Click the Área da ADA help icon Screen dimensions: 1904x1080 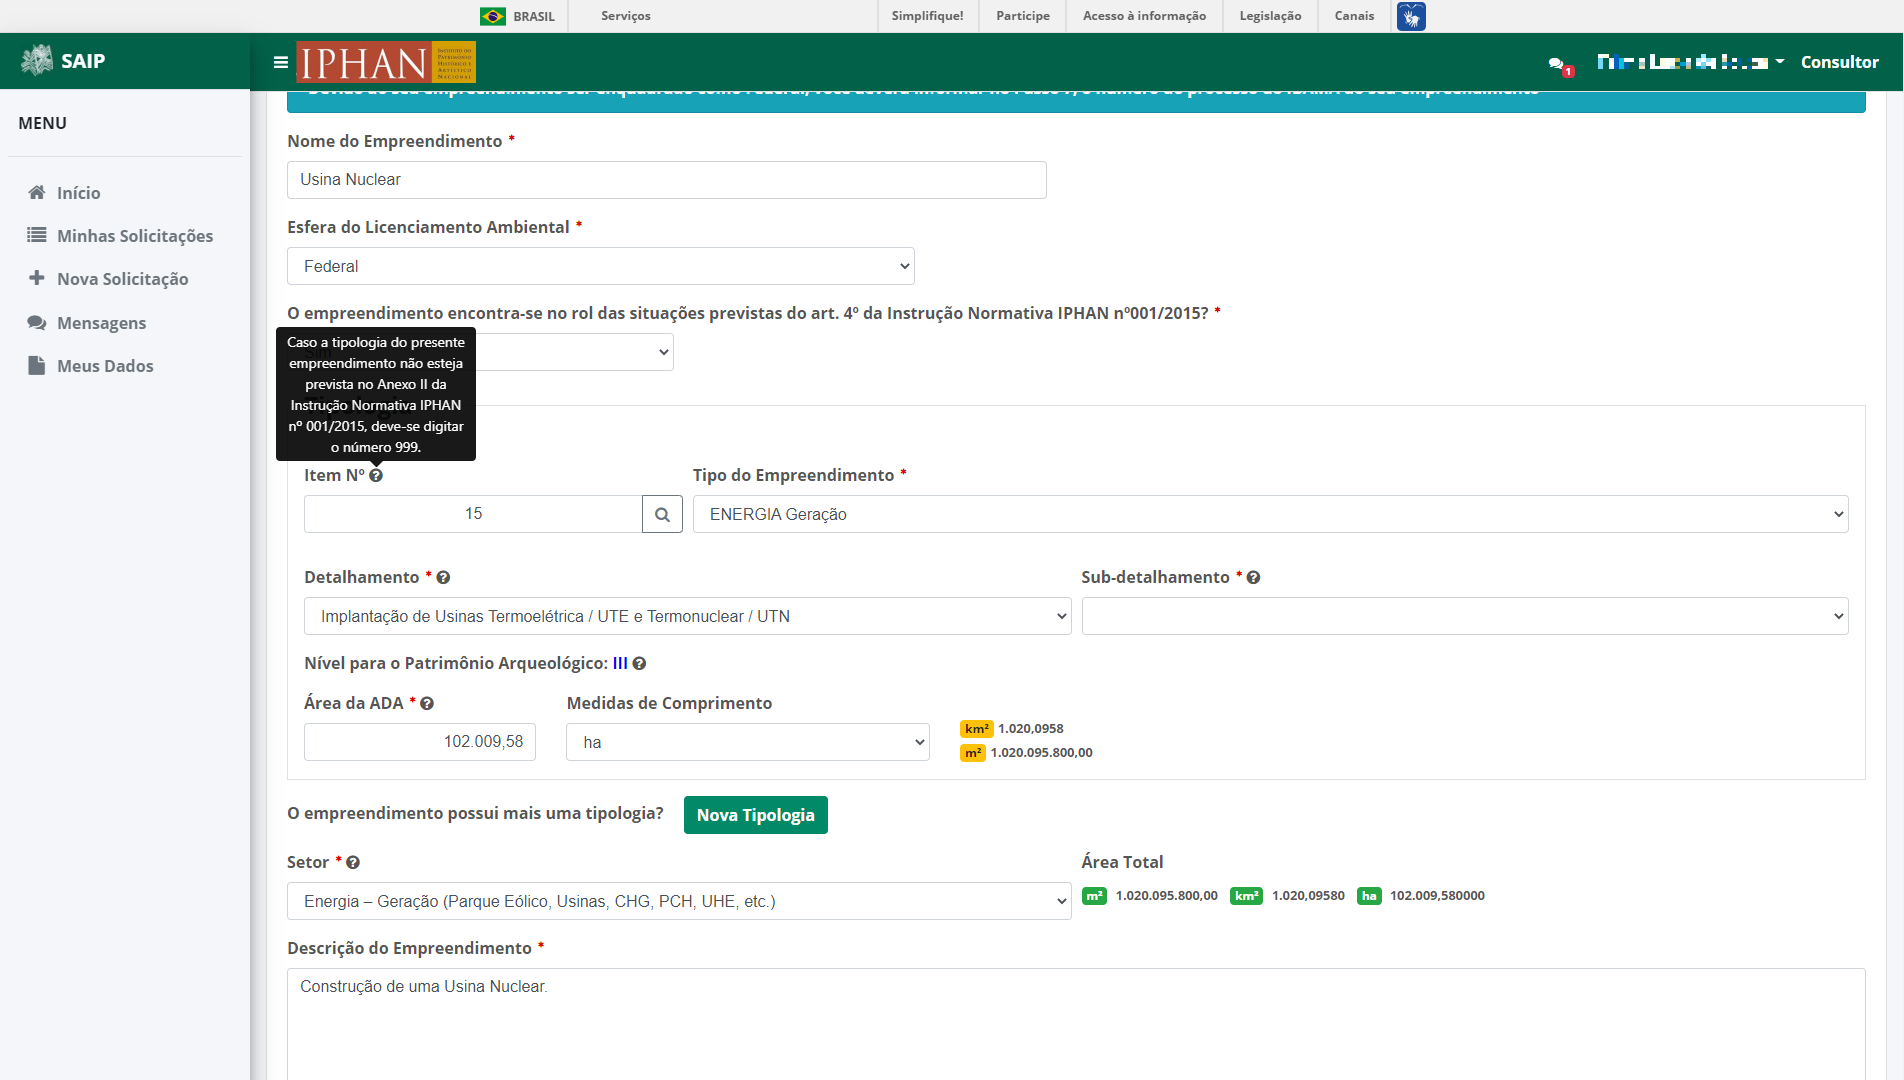coord(427,703)
